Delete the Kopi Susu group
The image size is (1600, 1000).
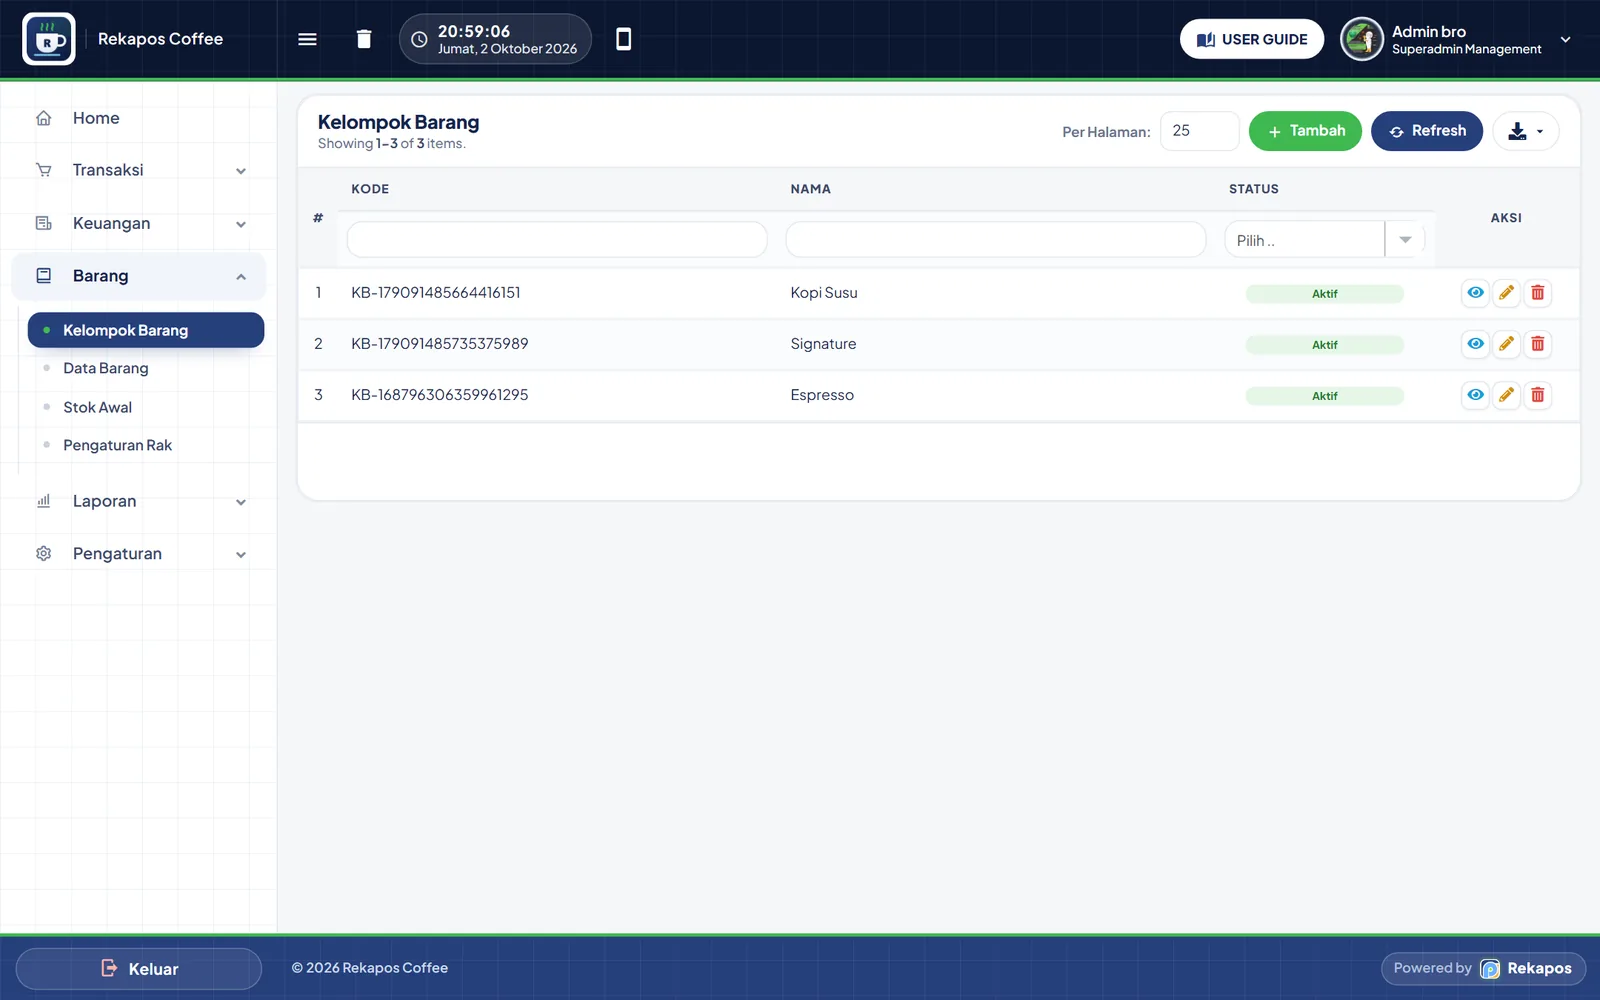[x=1538, y=293]
